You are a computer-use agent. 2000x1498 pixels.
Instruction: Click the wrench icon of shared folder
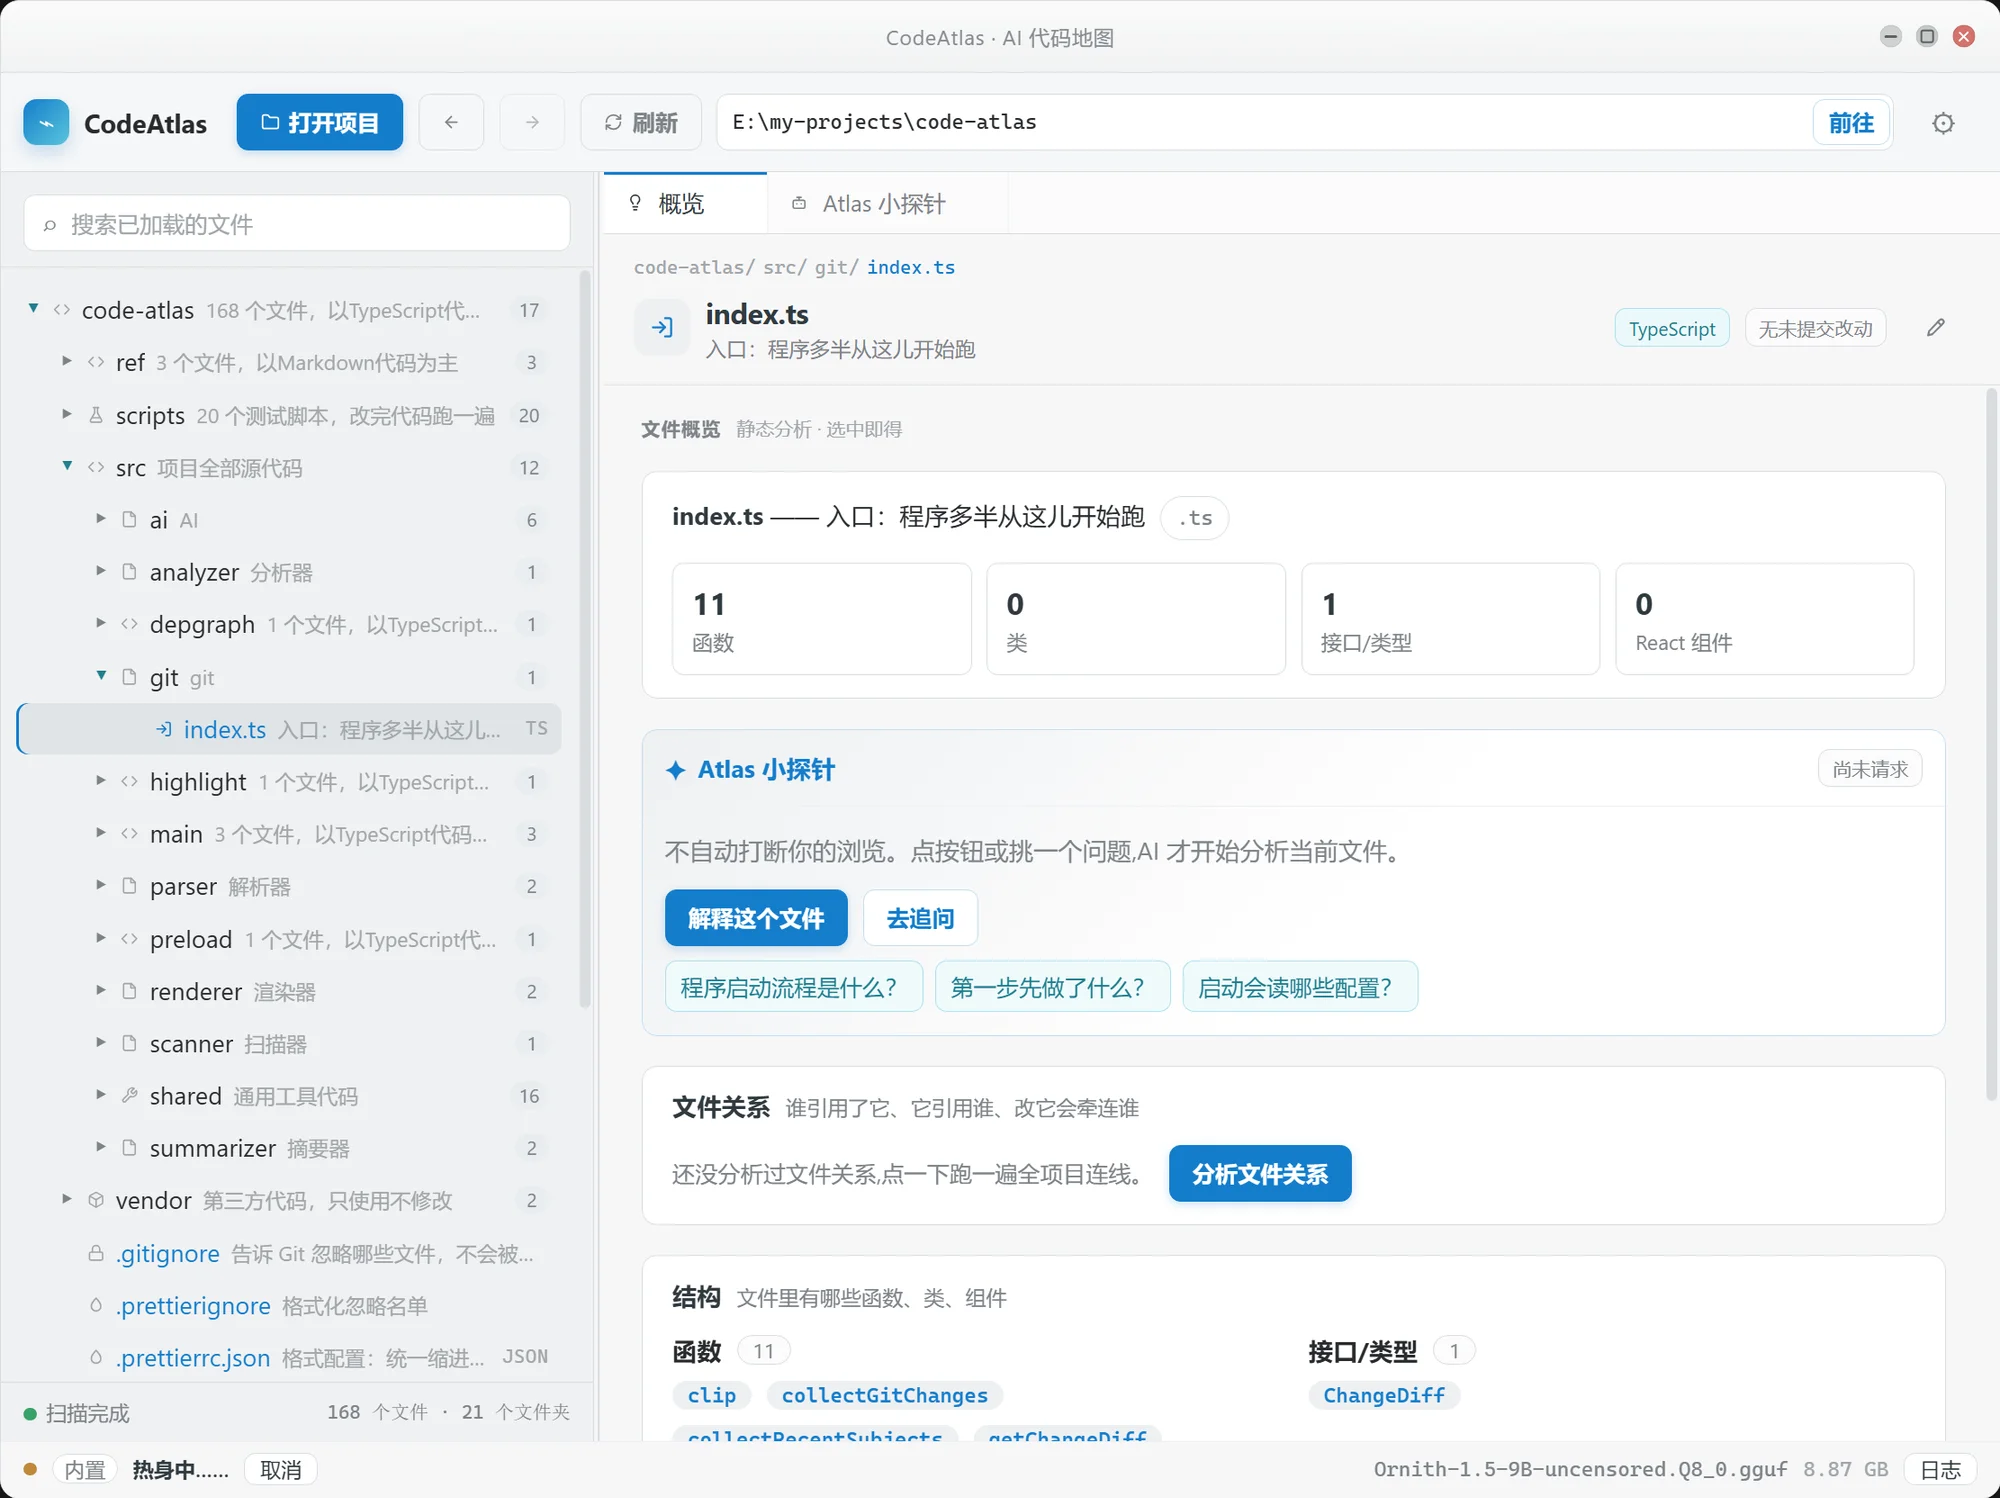129,1096
